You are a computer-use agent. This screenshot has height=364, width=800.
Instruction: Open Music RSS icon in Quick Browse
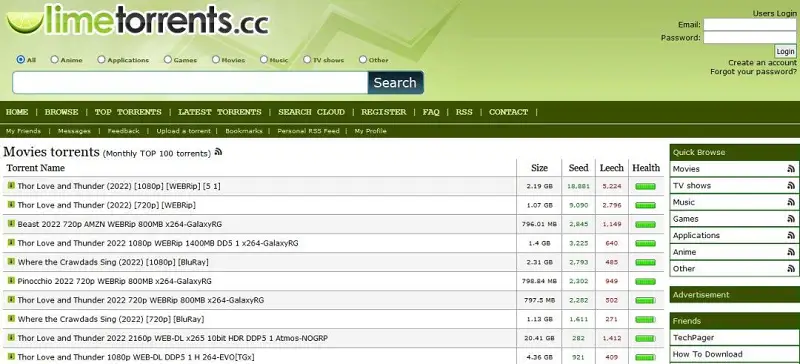(x=791, y=202)
